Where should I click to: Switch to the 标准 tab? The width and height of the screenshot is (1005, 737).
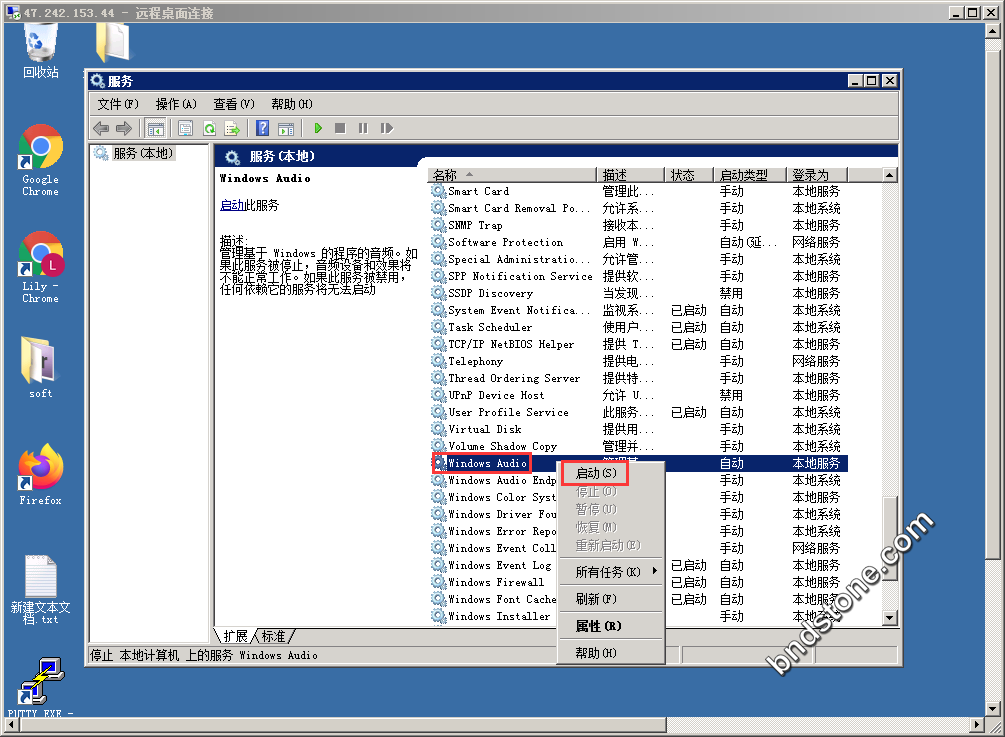tap(273, 636)
